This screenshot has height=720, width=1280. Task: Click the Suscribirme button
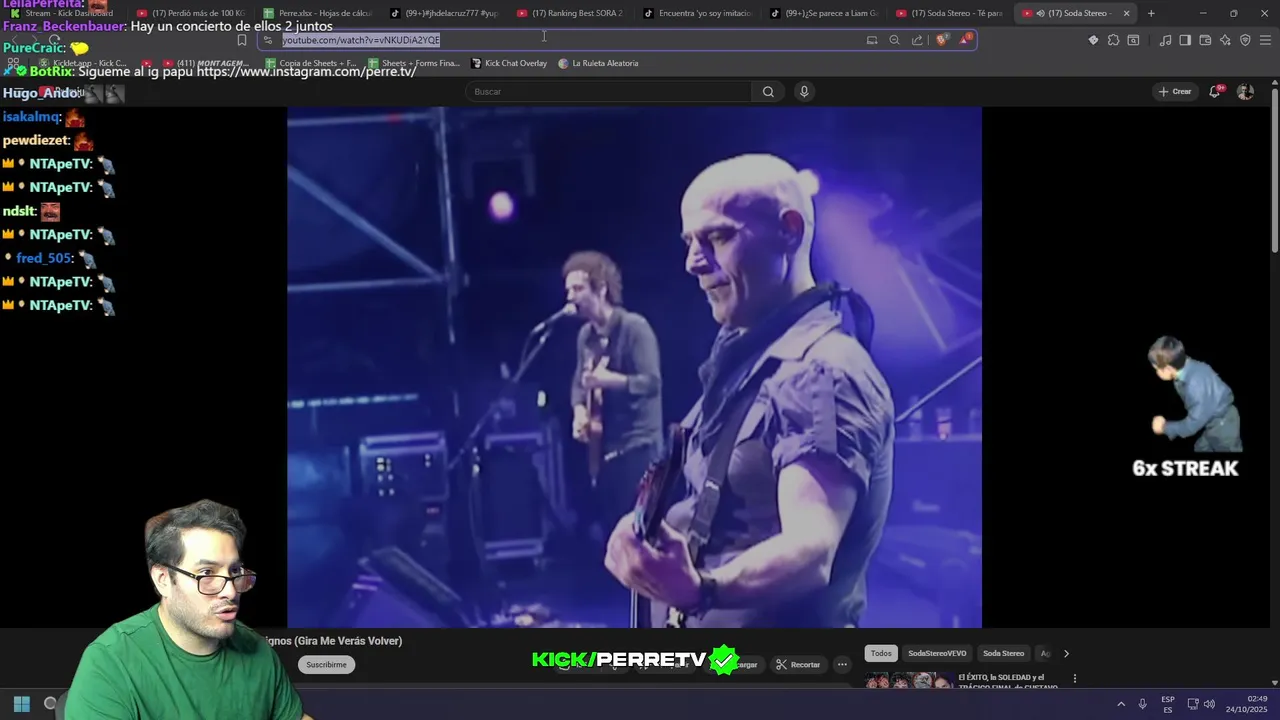(x=326, y=664)
